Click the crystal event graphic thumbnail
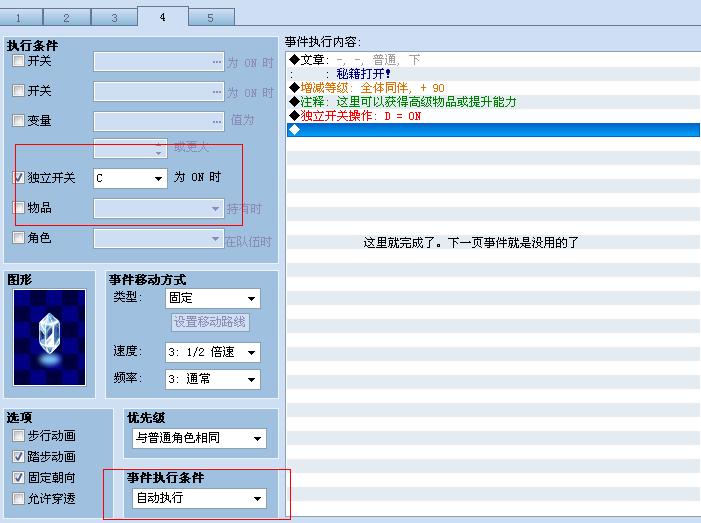 (x=50, y=337)
